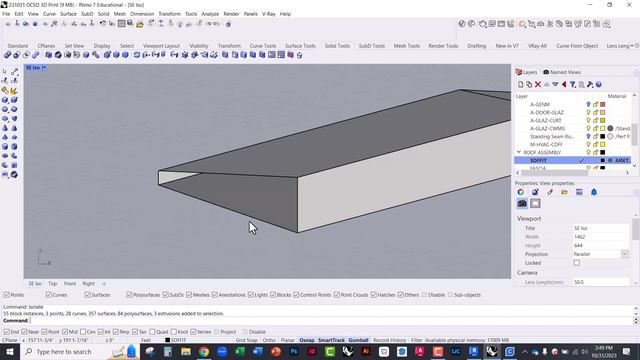Click the Open file folder icon in top toolbar
Viewport: 640px width, 360px height.
pos(140,24)
